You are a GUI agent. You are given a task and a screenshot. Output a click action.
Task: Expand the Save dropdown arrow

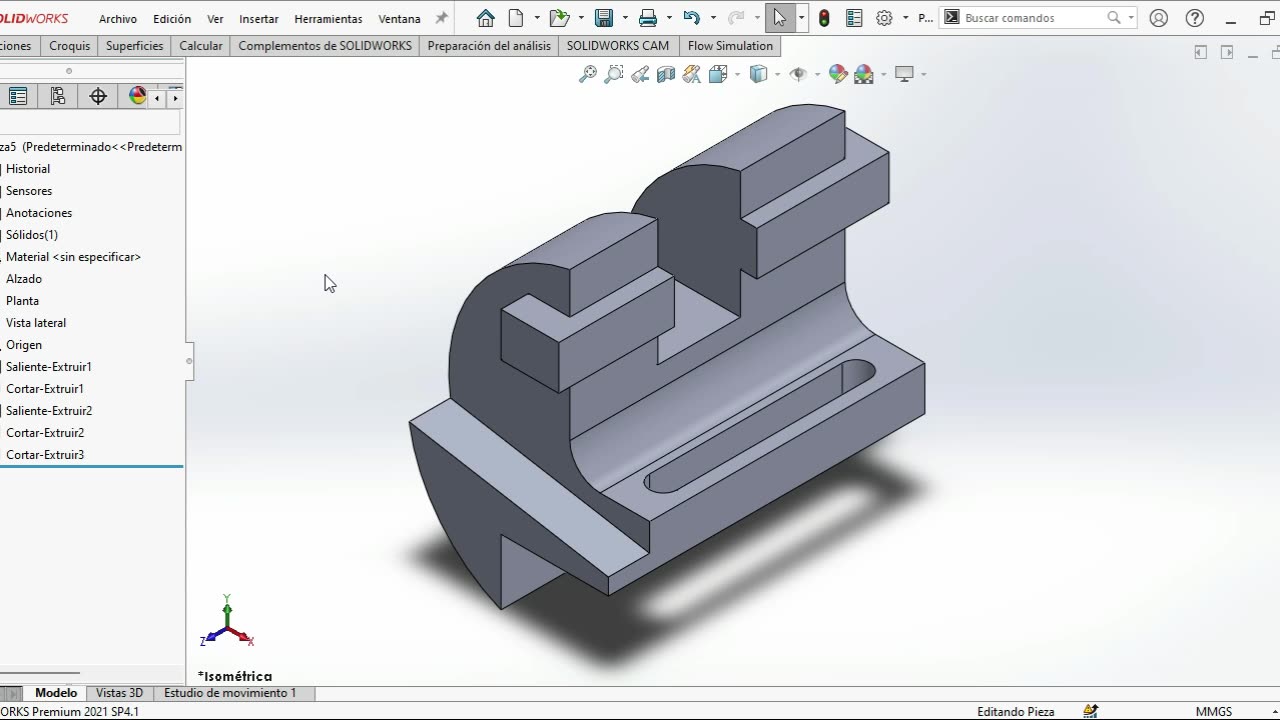click(624, 18)
